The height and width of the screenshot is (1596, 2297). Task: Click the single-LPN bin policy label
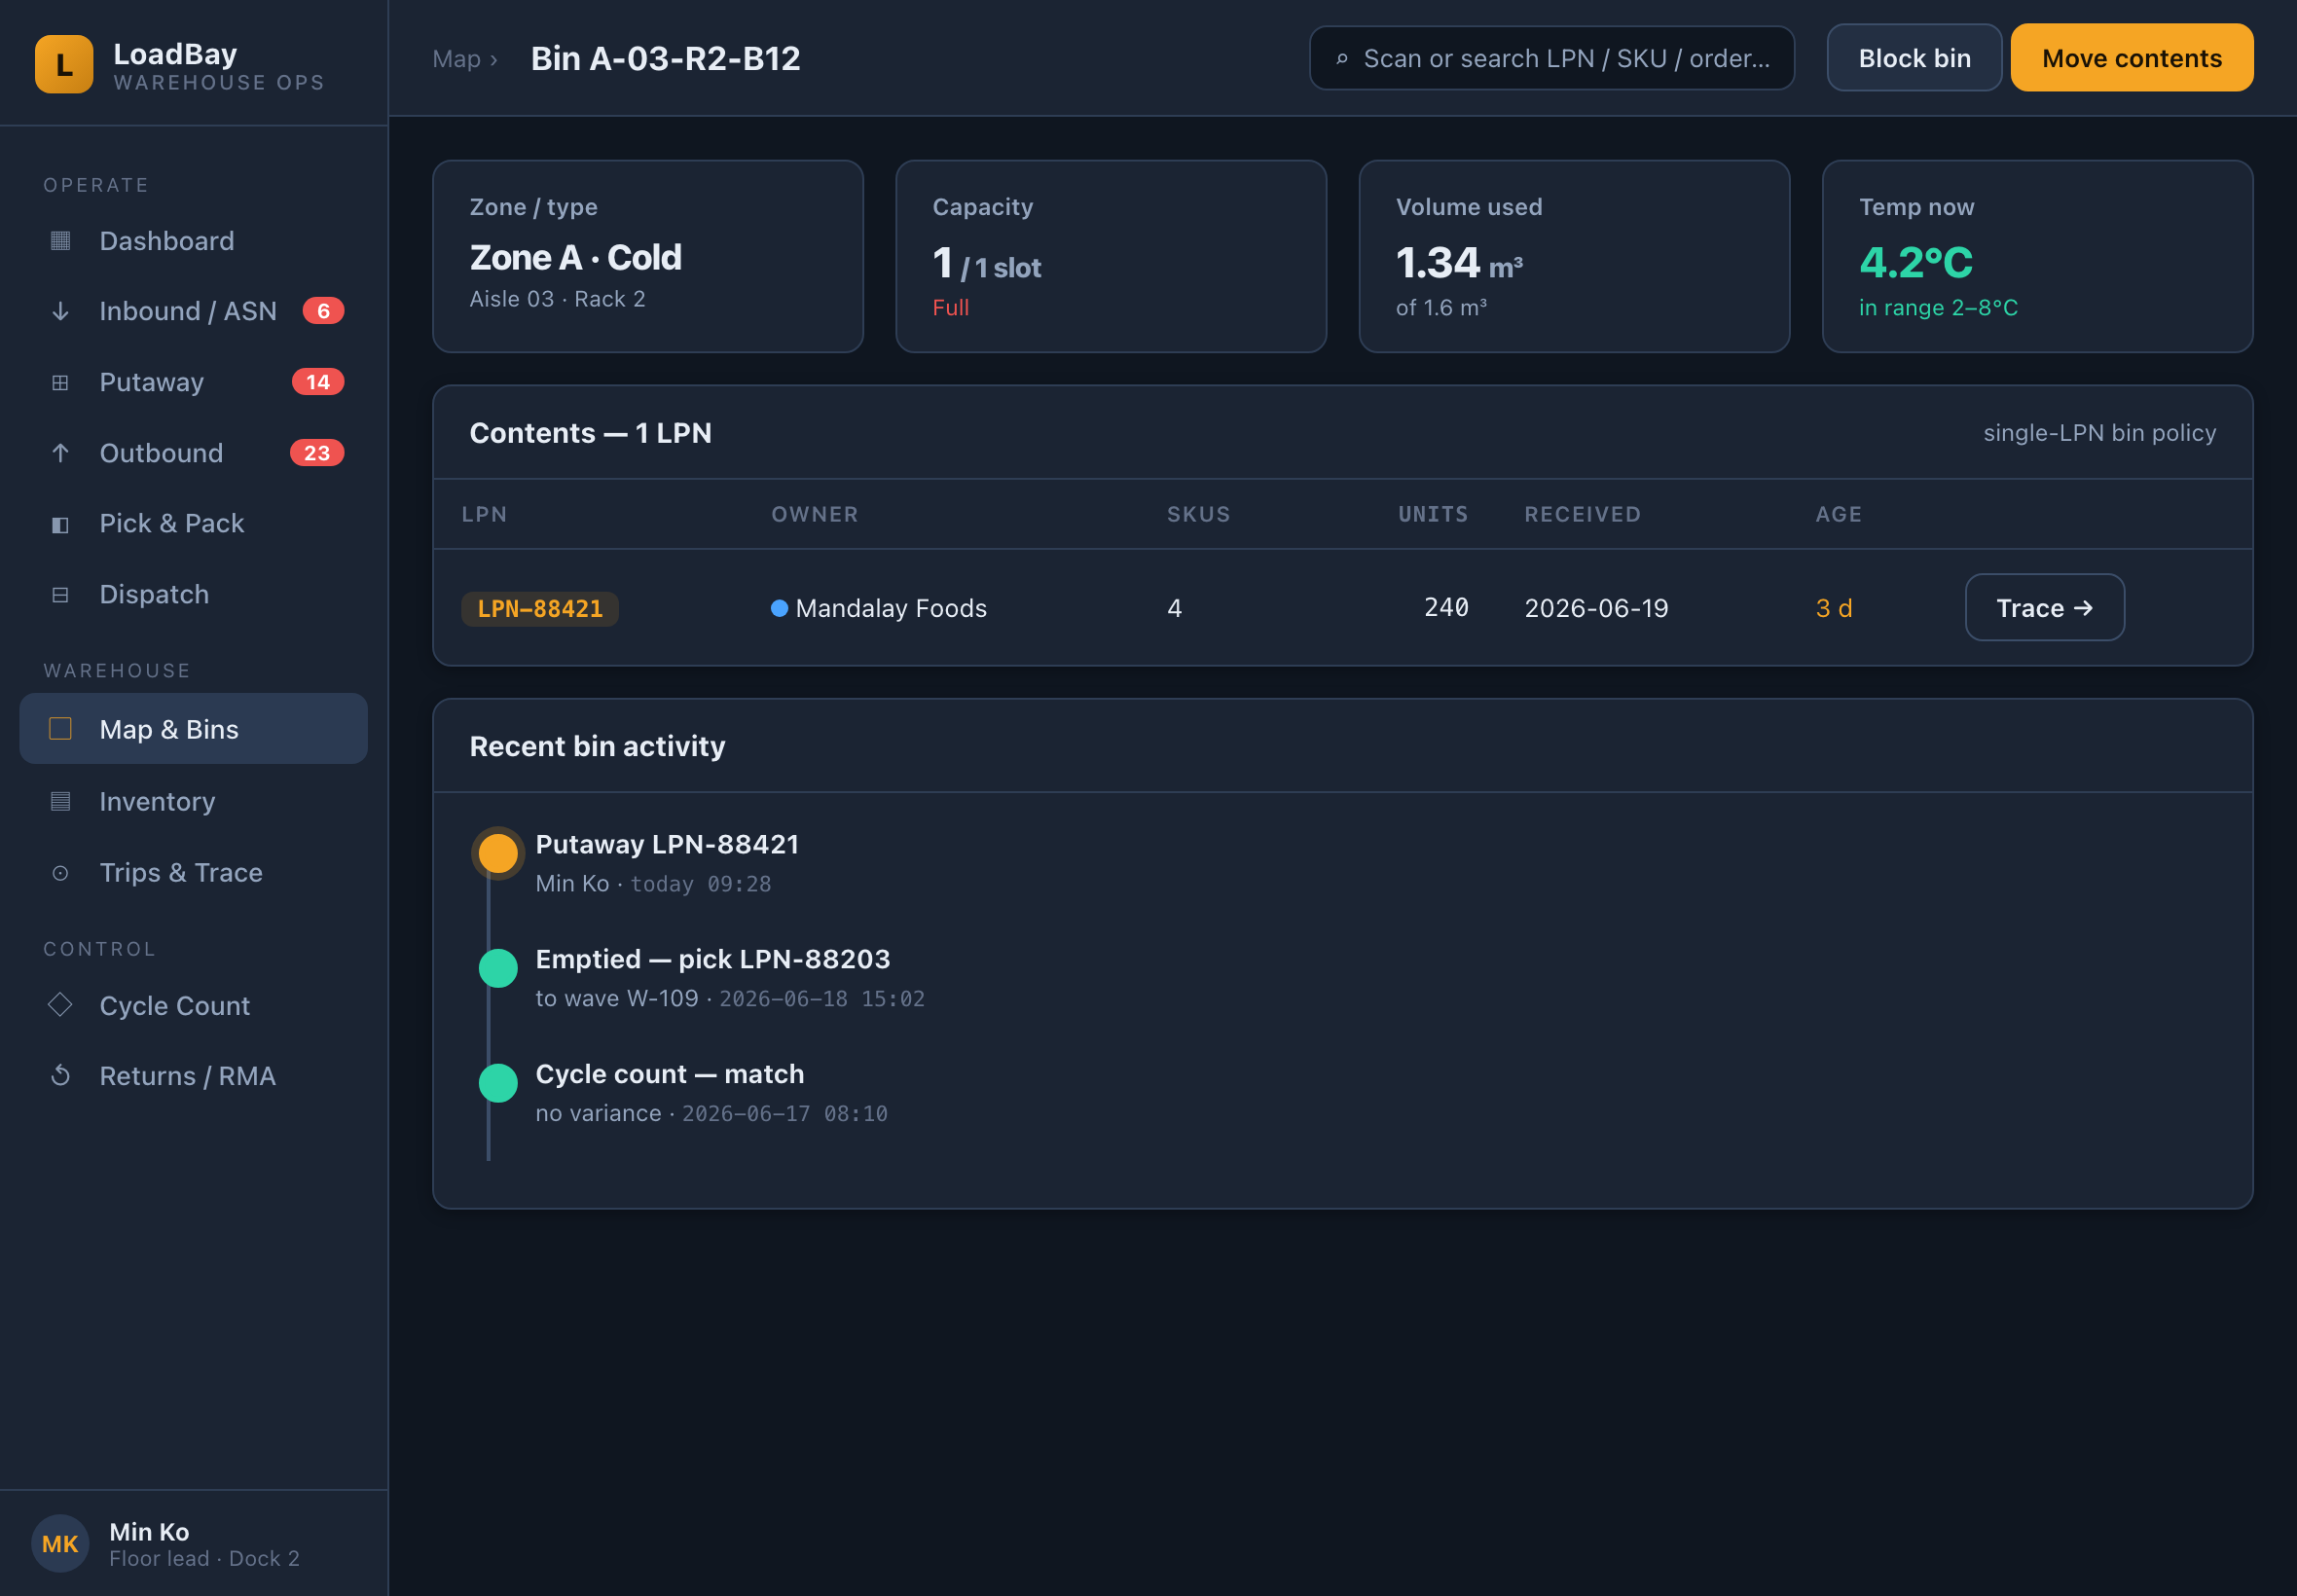pyautogui.click(x=2099, y=433)
